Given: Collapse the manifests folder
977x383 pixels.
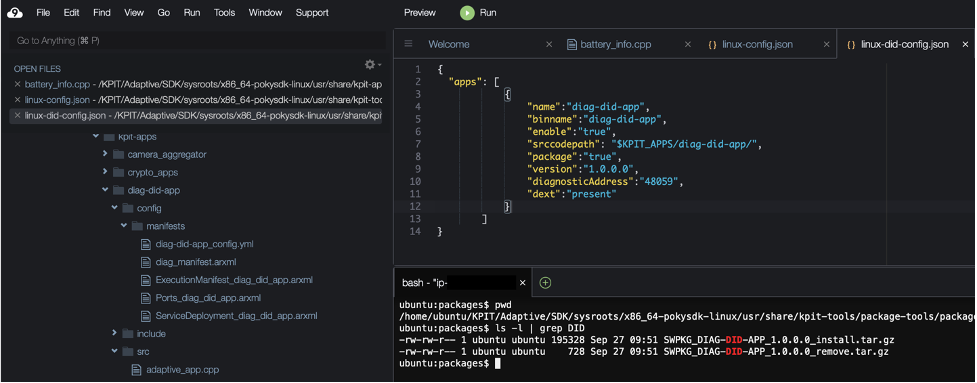Looking at the screenshot, I should point(124,226).
